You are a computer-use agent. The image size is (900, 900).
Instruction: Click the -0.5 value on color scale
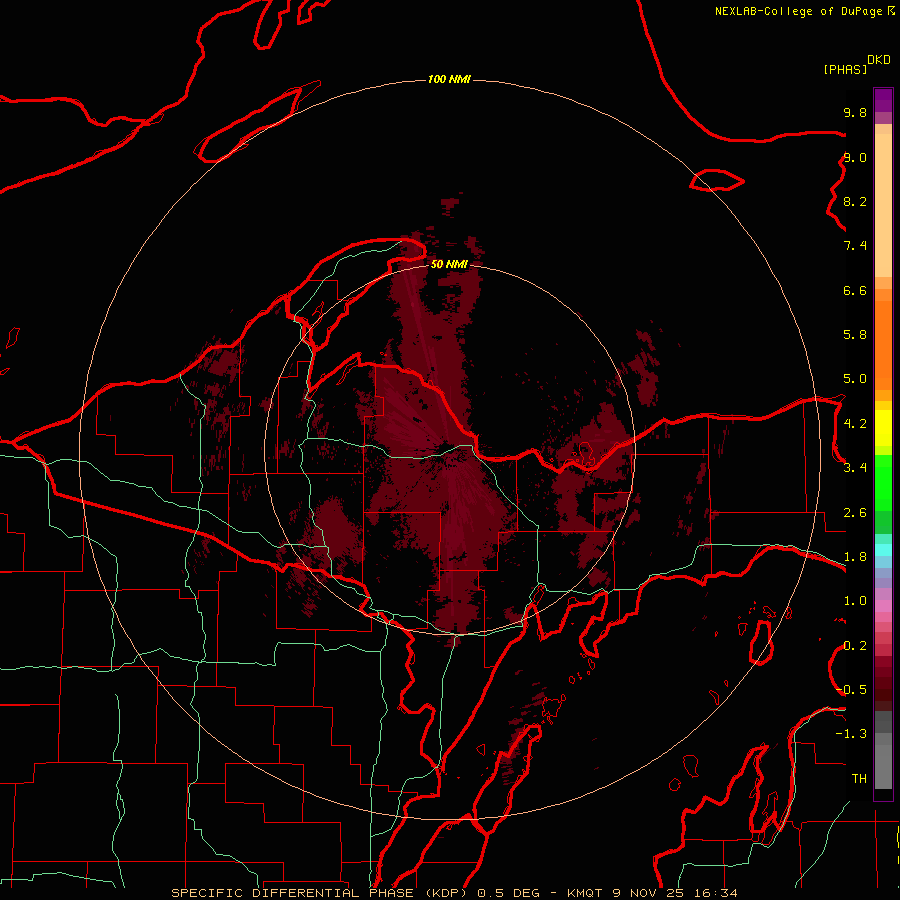click(x=851, y=690)
